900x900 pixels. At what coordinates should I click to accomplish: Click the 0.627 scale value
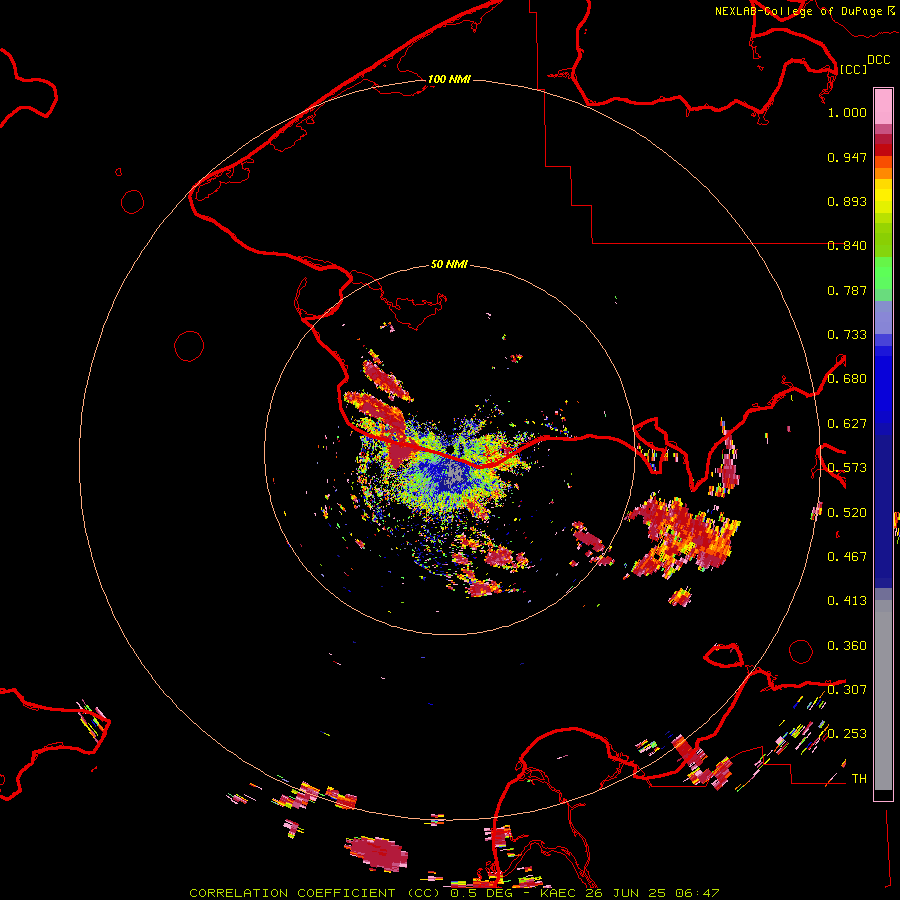(x=847, y=424)
